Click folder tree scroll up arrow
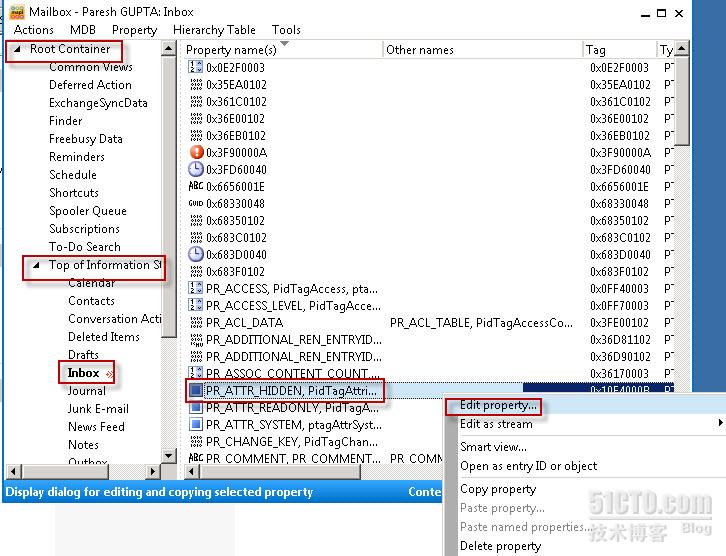 (x=169, y=48)
